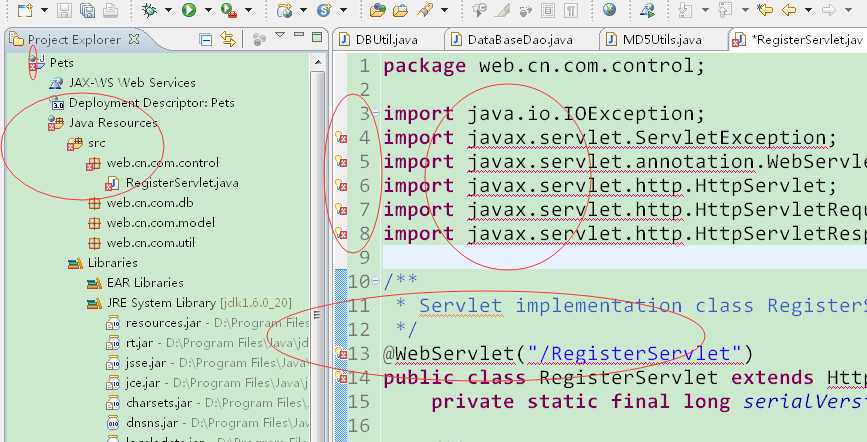
Task: Click the Next Annotation toolbar icon
Action: (x=686, y=9)
